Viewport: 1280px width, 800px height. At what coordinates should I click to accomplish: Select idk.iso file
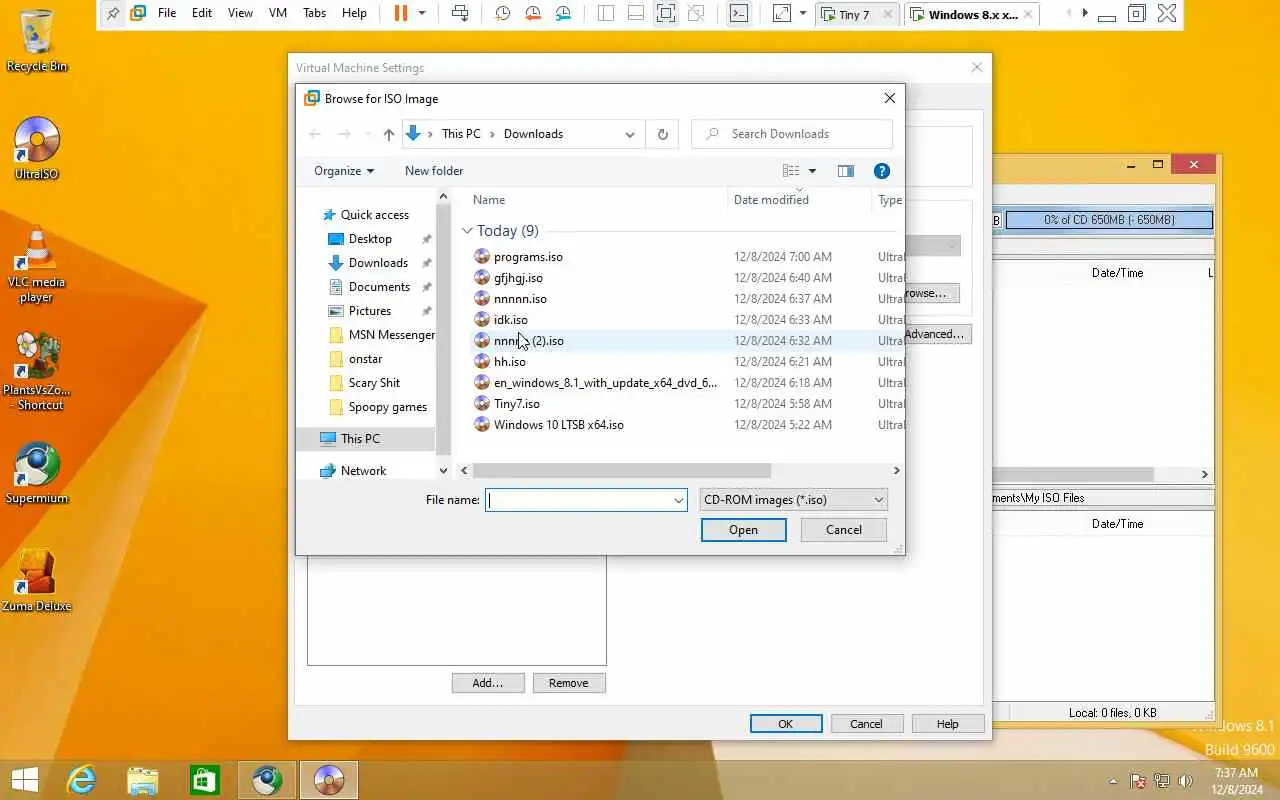tap(510, 320)
